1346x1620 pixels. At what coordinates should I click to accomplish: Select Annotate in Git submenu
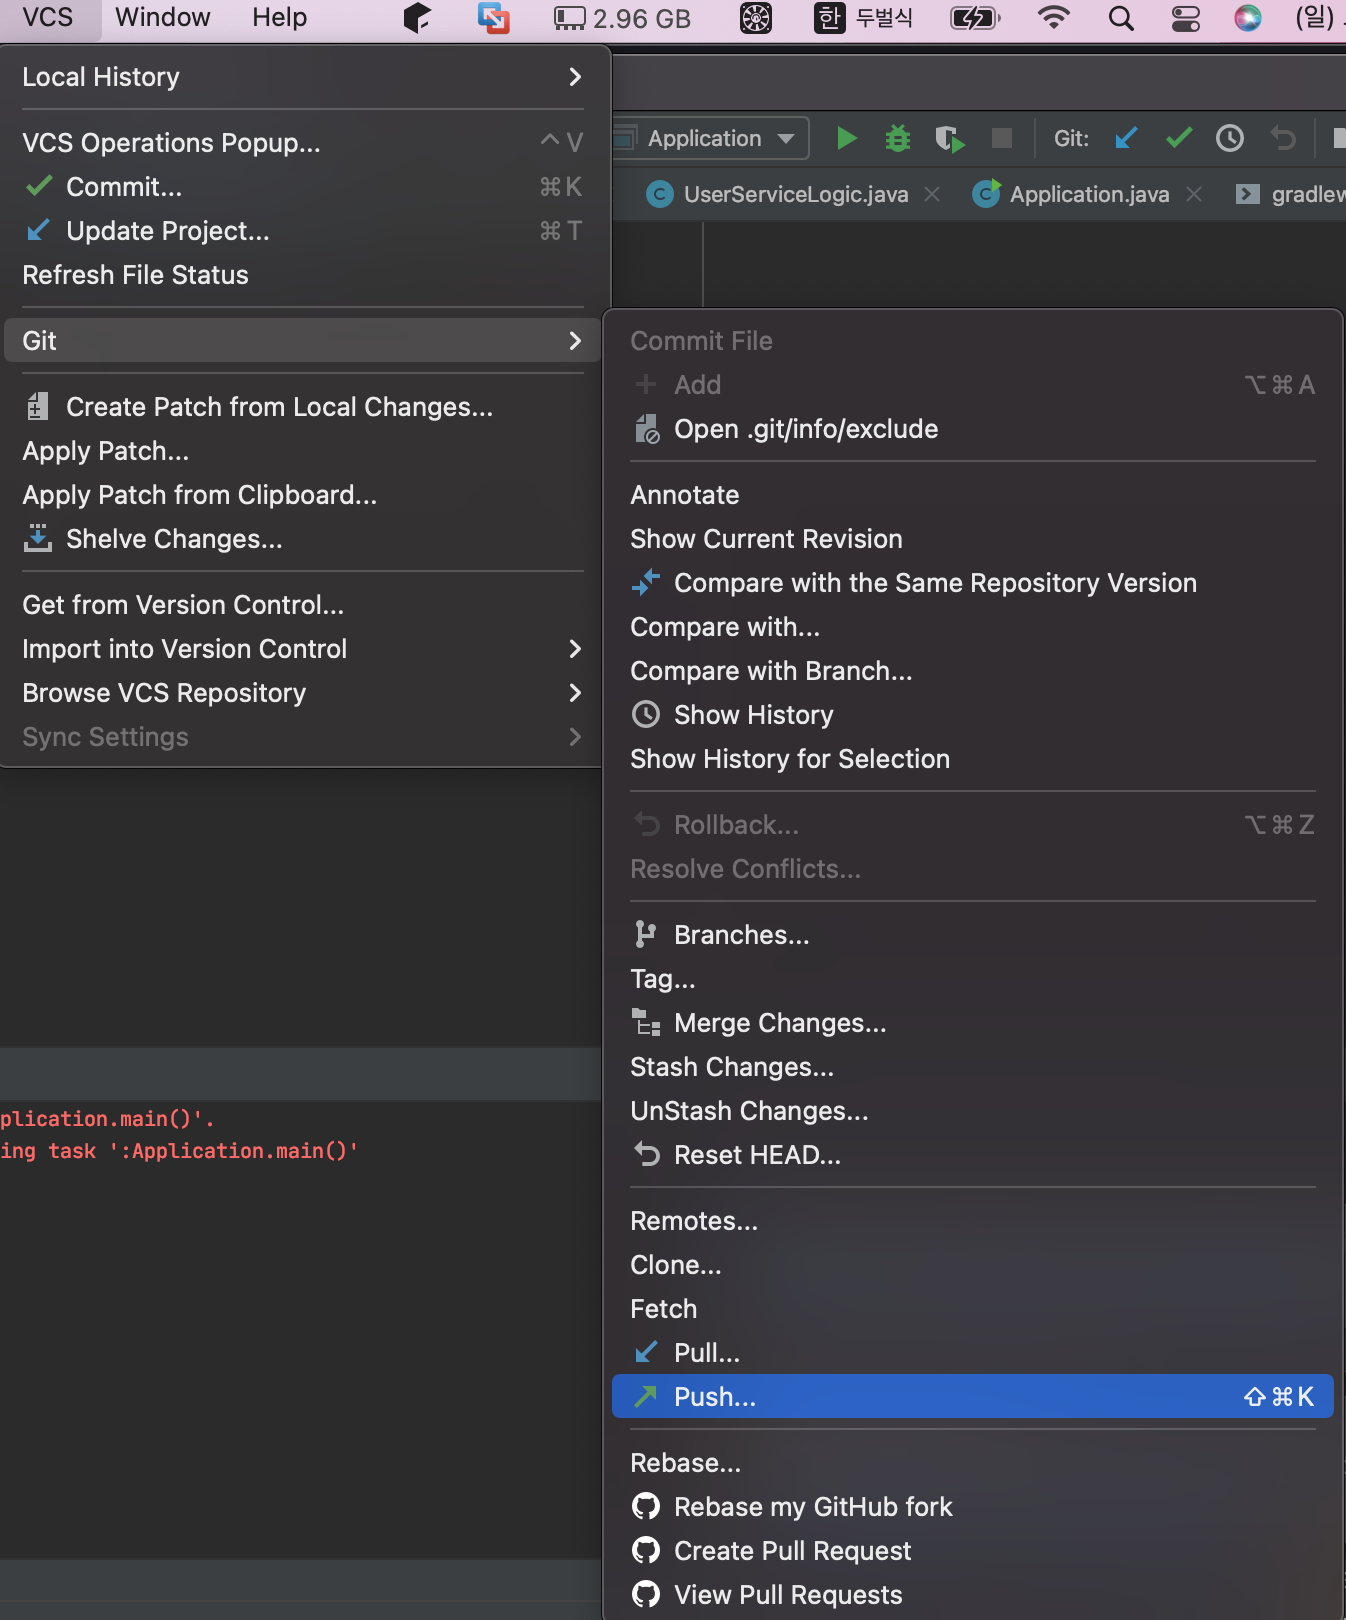coord(972,495)
